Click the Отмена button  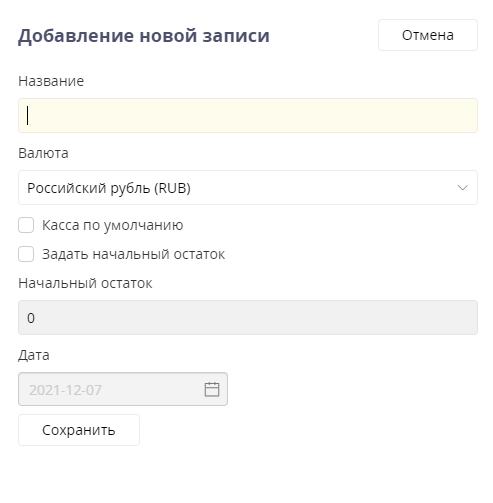pos(427,35)
